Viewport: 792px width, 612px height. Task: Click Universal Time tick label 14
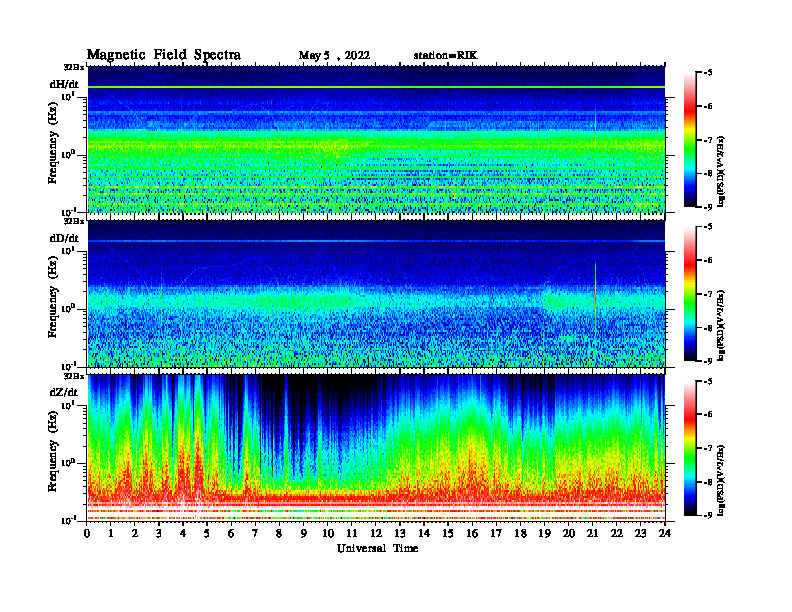coord(424,533)
